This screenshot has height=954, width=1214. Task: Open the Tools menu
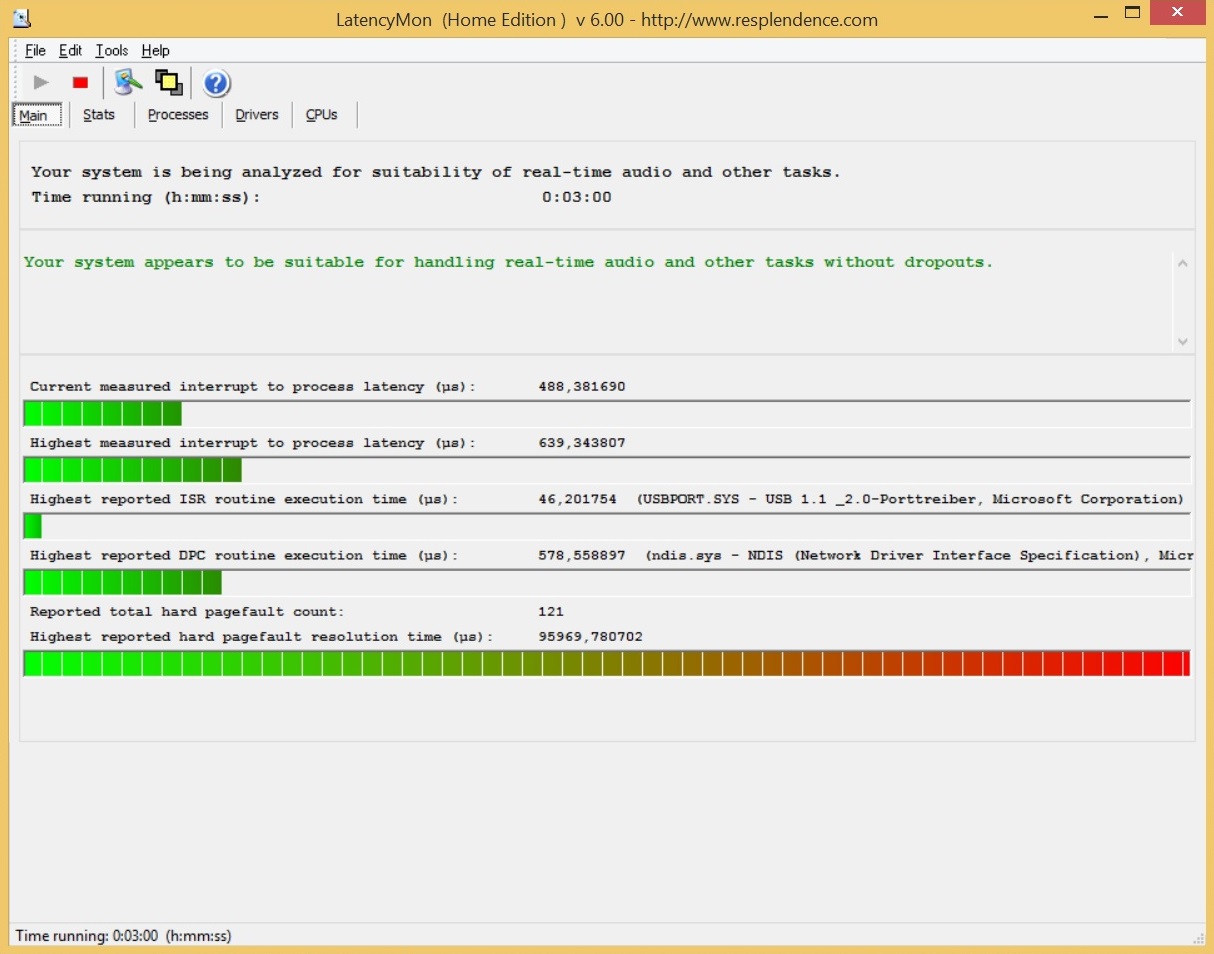tap(112, 50)
